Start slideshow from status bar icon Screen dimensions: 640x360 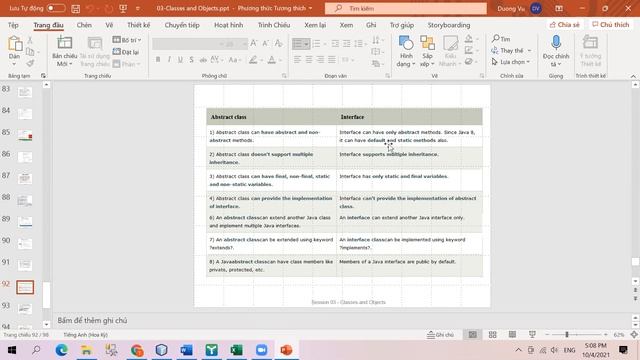[x=532, y=335]
